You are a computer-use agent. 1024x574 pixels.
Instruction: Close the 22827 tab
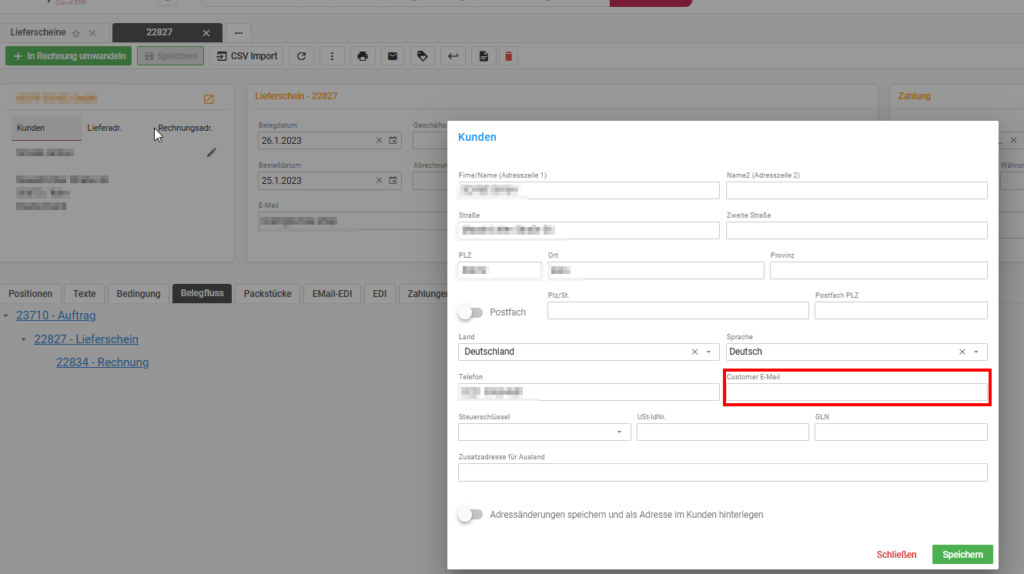point(206,33)
